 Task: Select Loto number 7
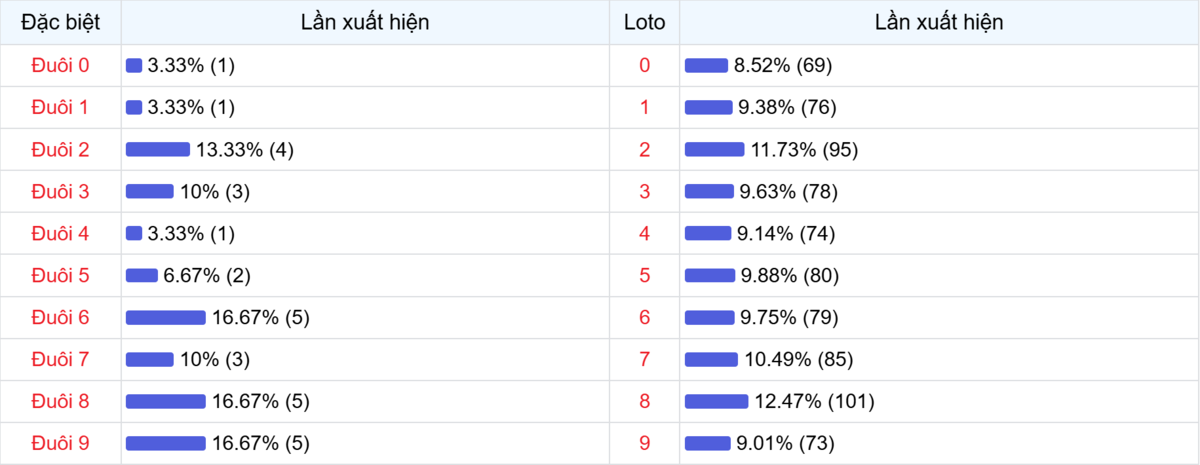[x=644, y=360]
